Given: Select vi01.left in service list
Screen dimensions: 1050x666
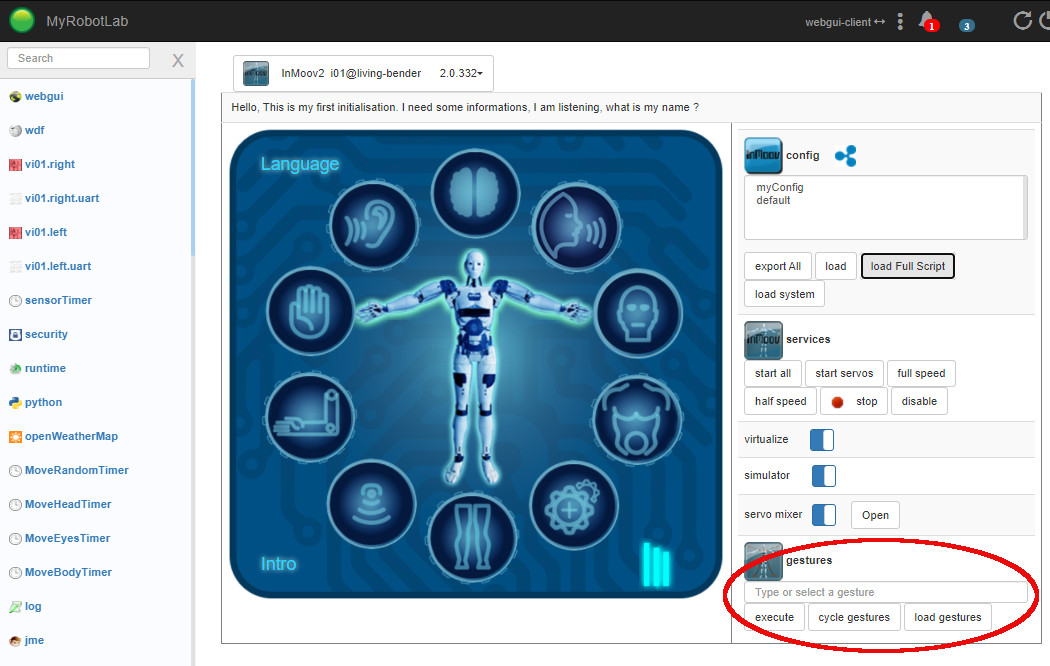Looking at the screenshot, I should pos(46,233).
